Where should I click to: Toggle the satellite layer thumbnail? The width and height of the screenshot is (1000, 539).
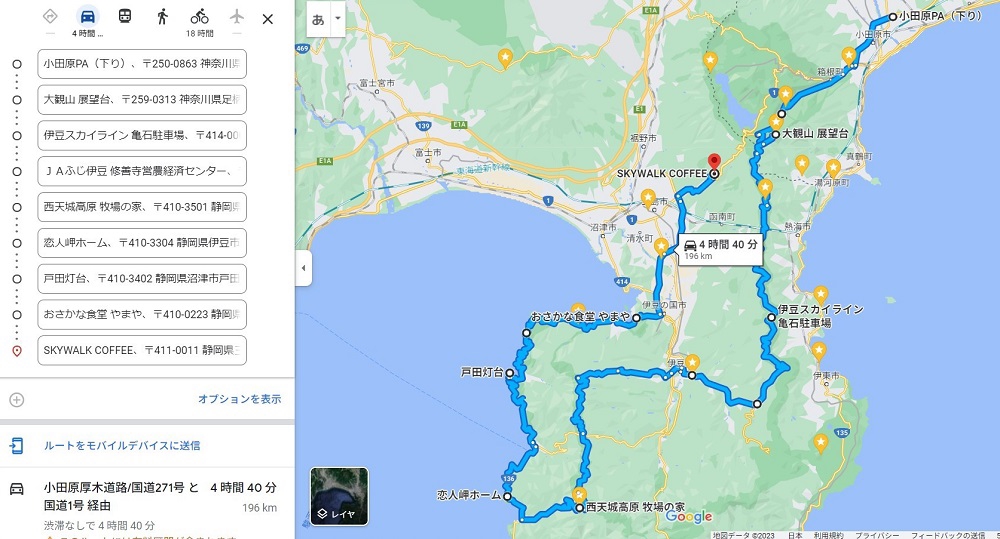339,496
